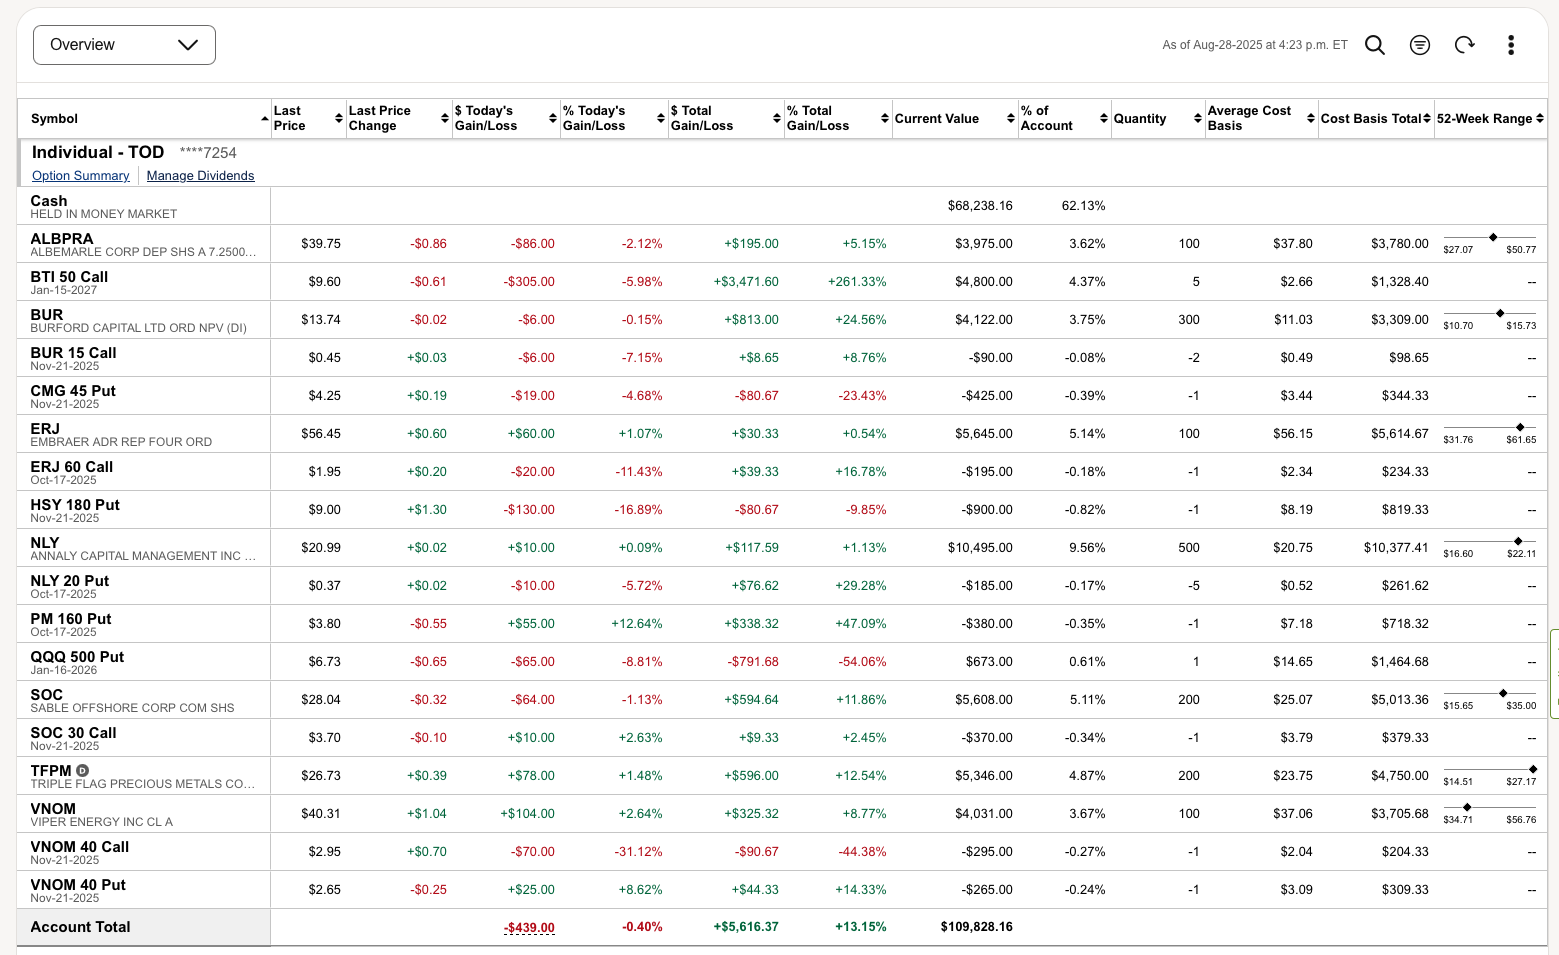1559x955 pixels.
Task: Click the Account Total row label
Action: pos(80,927)
